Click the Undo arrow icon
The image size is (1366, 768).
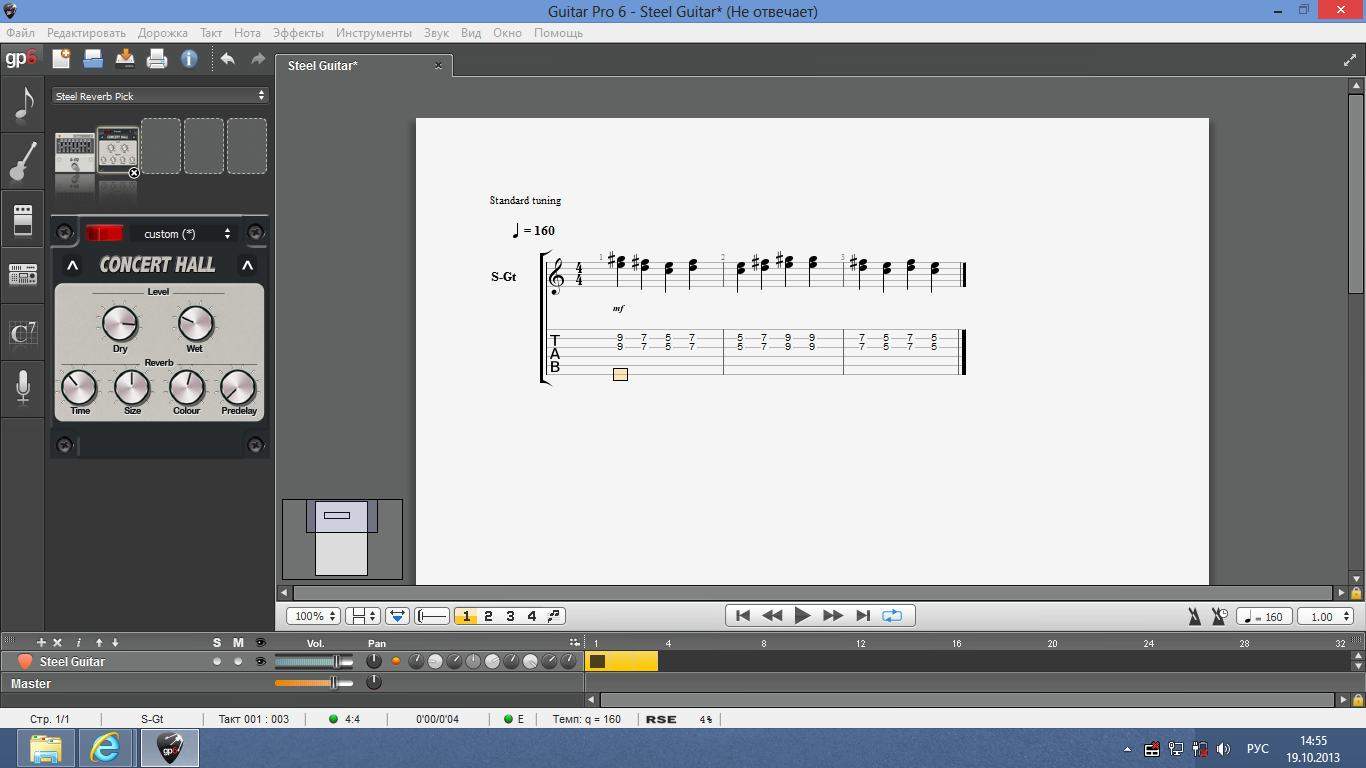(x=227, y=59)
